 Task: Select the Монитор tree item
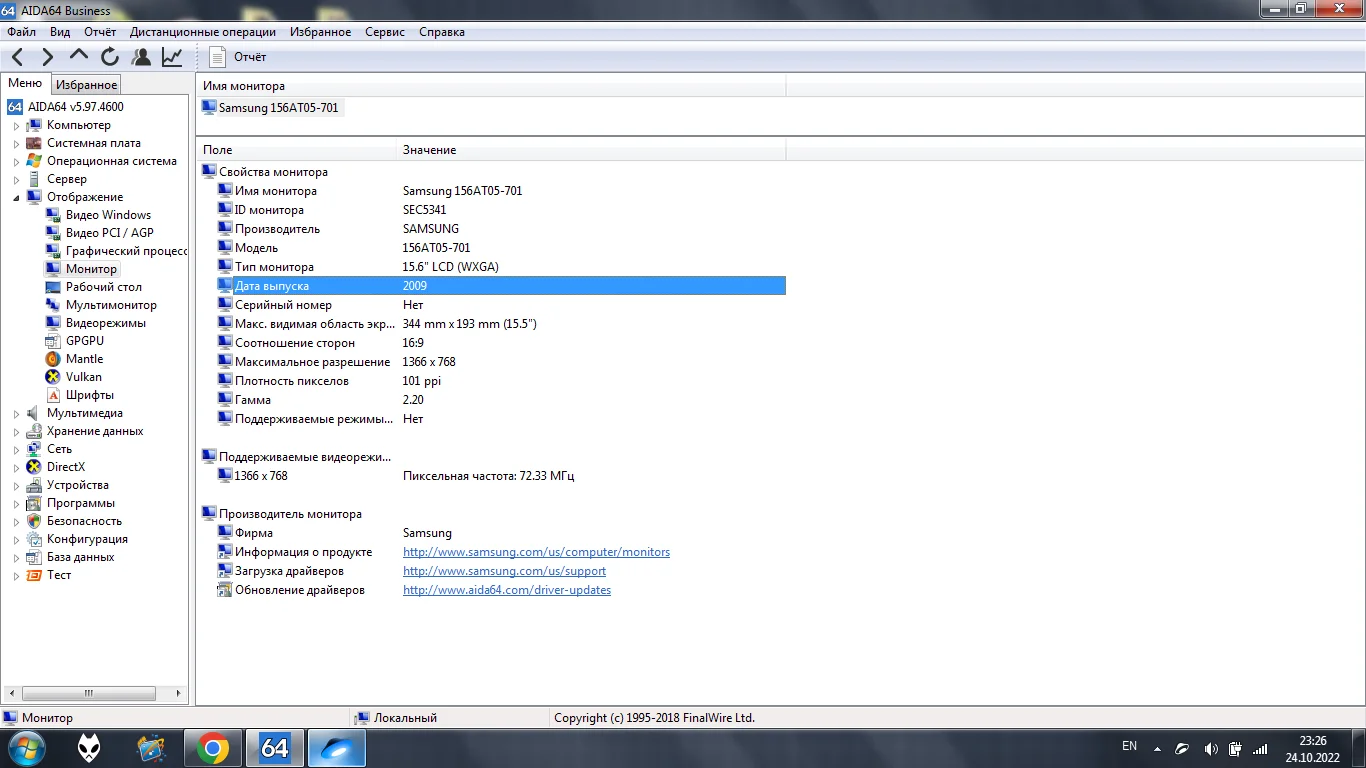pyautogui.click(x=91, y=269)
